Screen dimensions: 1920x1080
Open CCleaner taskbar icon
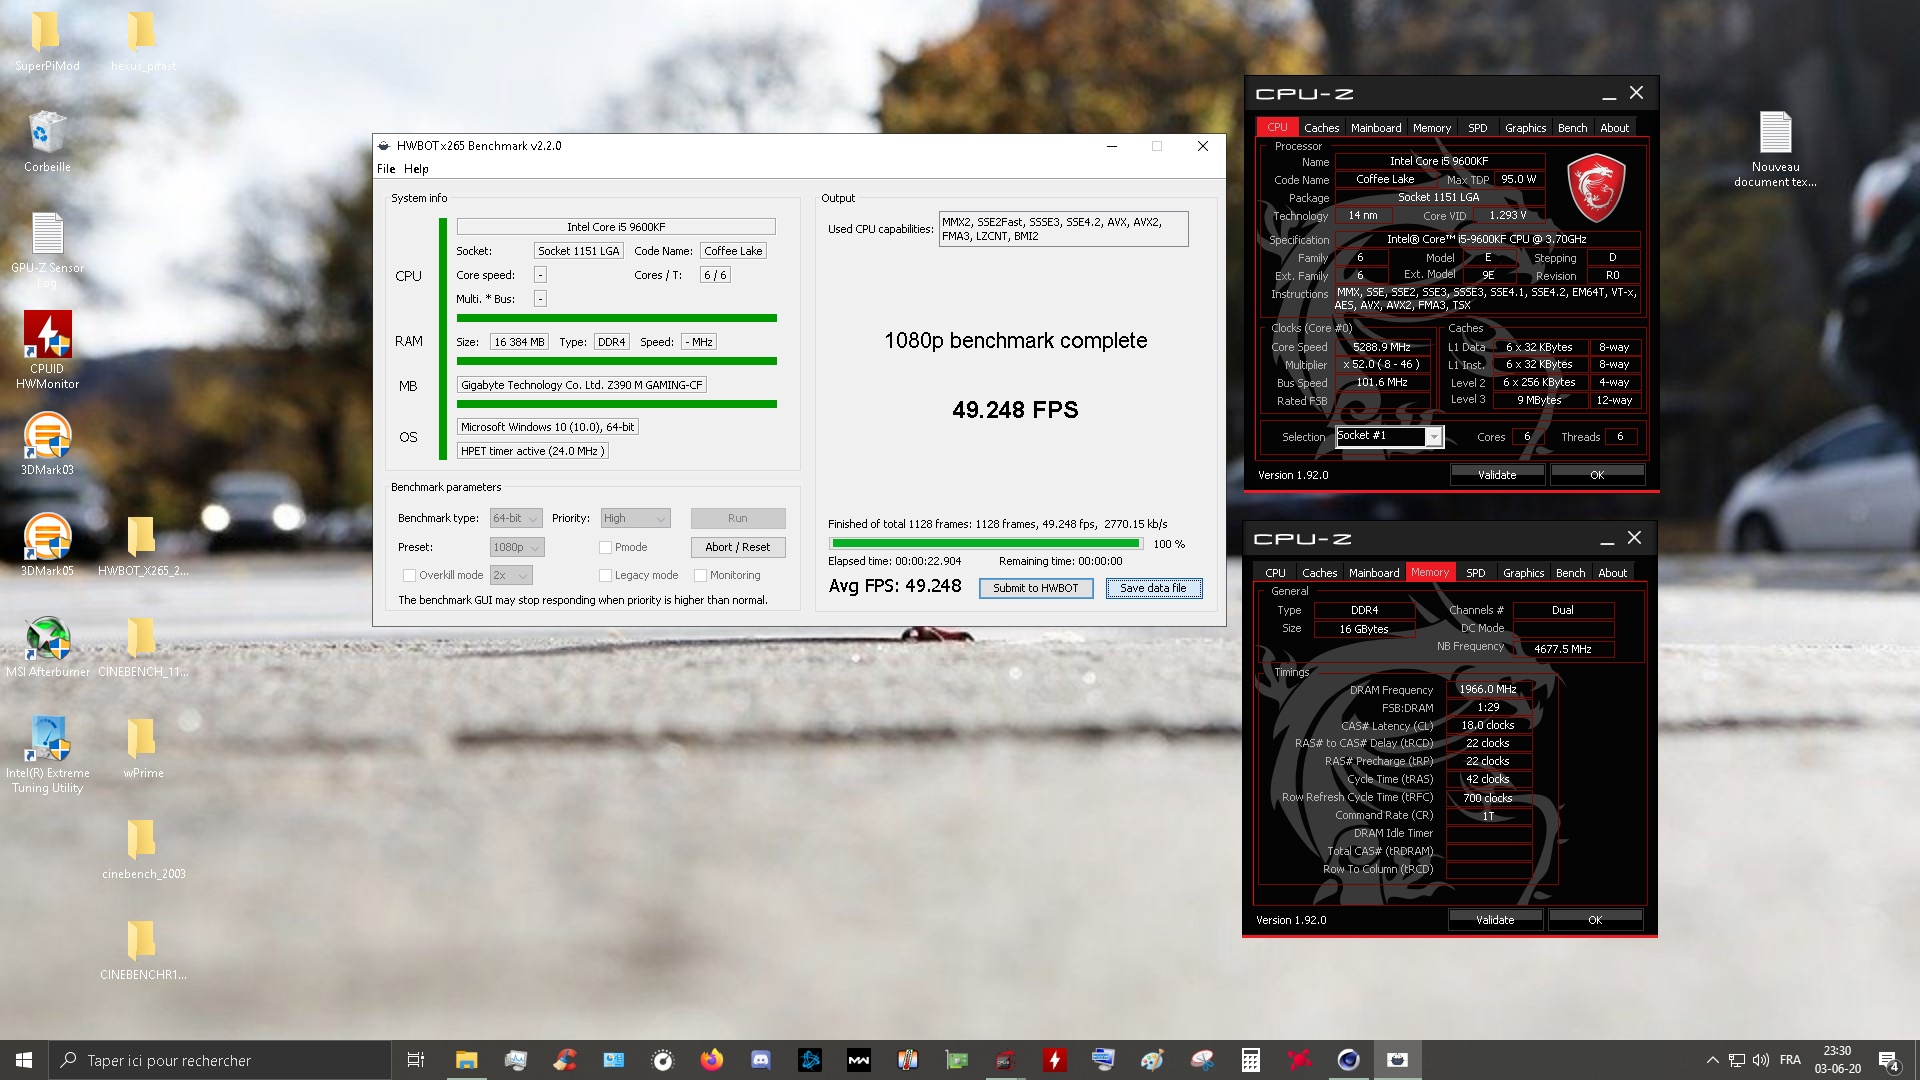pyautogui.click(x=565, y=1060)
